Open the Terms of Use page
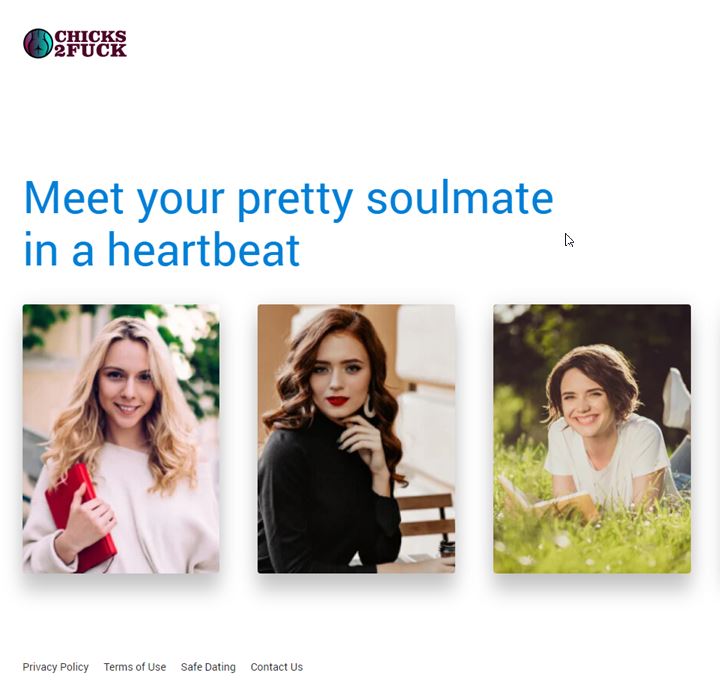This screenshot has height=684, width=720. click(x=135, y=667)
